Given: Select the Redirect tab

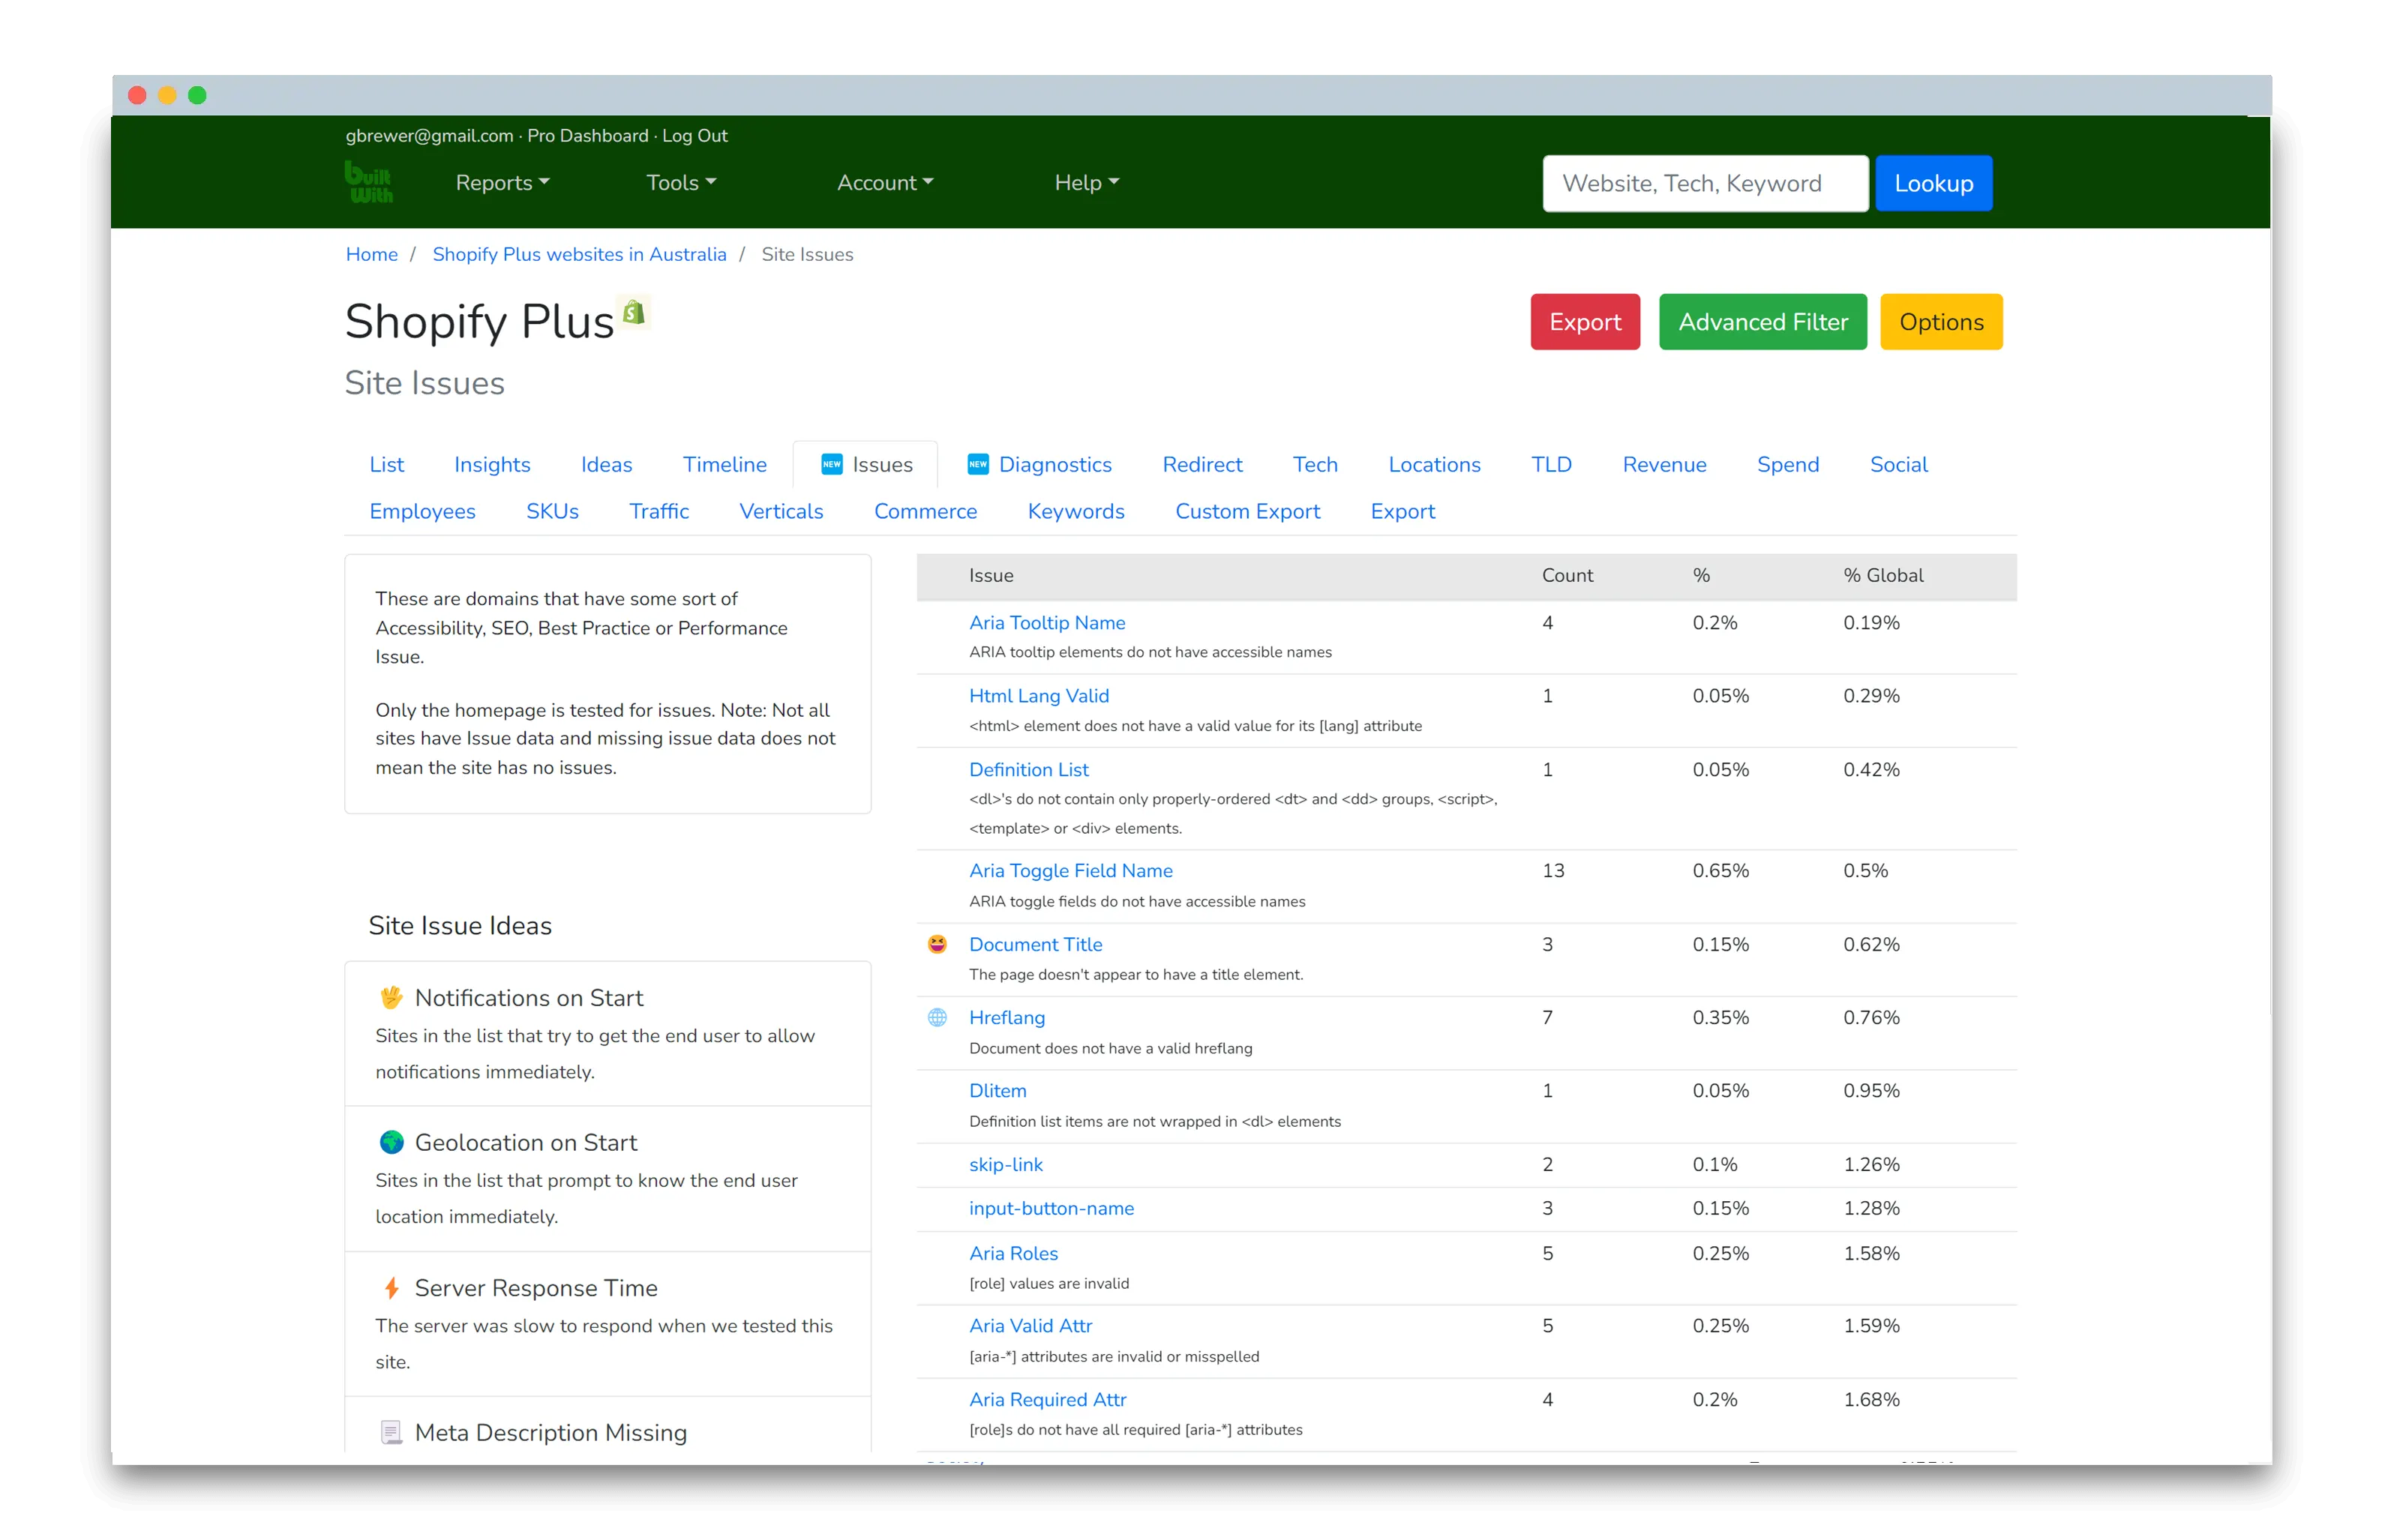Looking at the screenshot, I should point(1202,464).
